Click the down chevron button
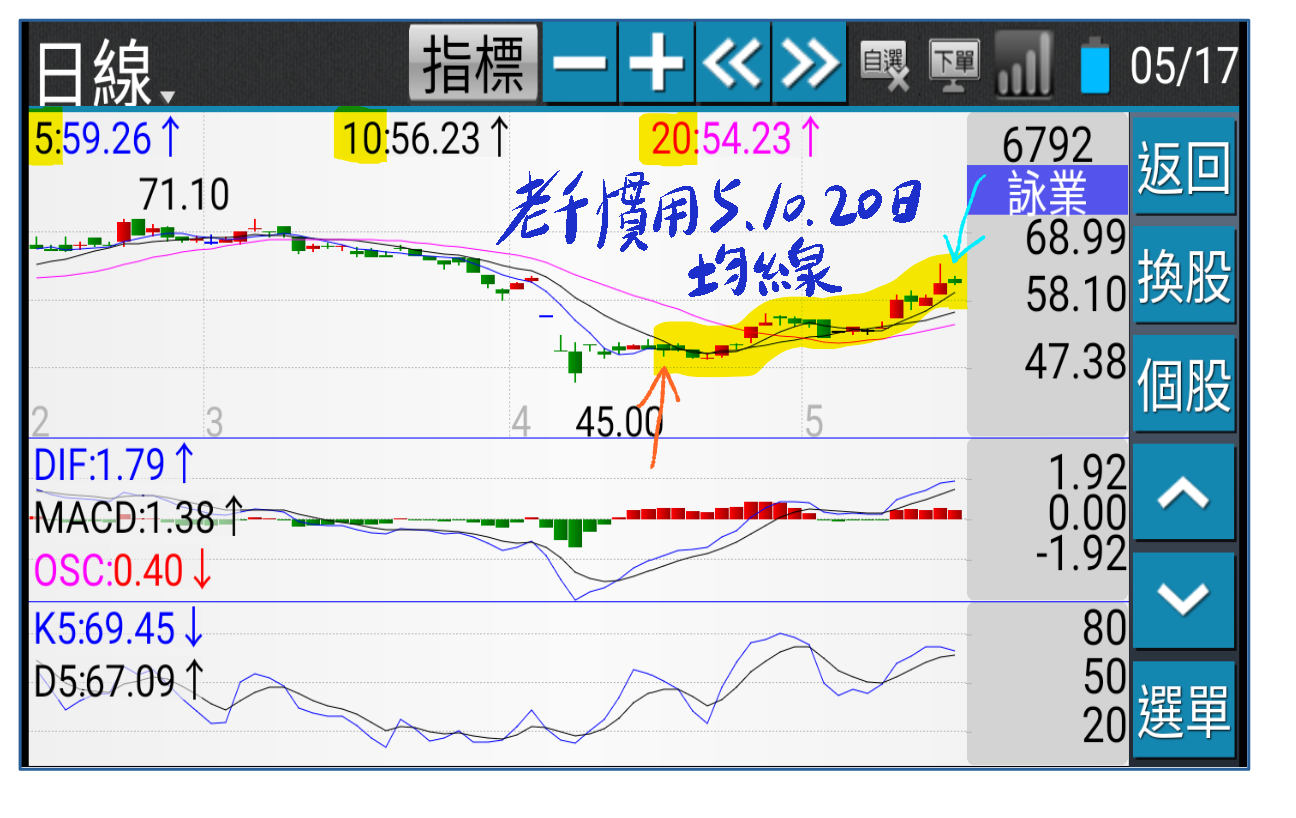The image size is (1296, 818). click(x=1183, y=600)
